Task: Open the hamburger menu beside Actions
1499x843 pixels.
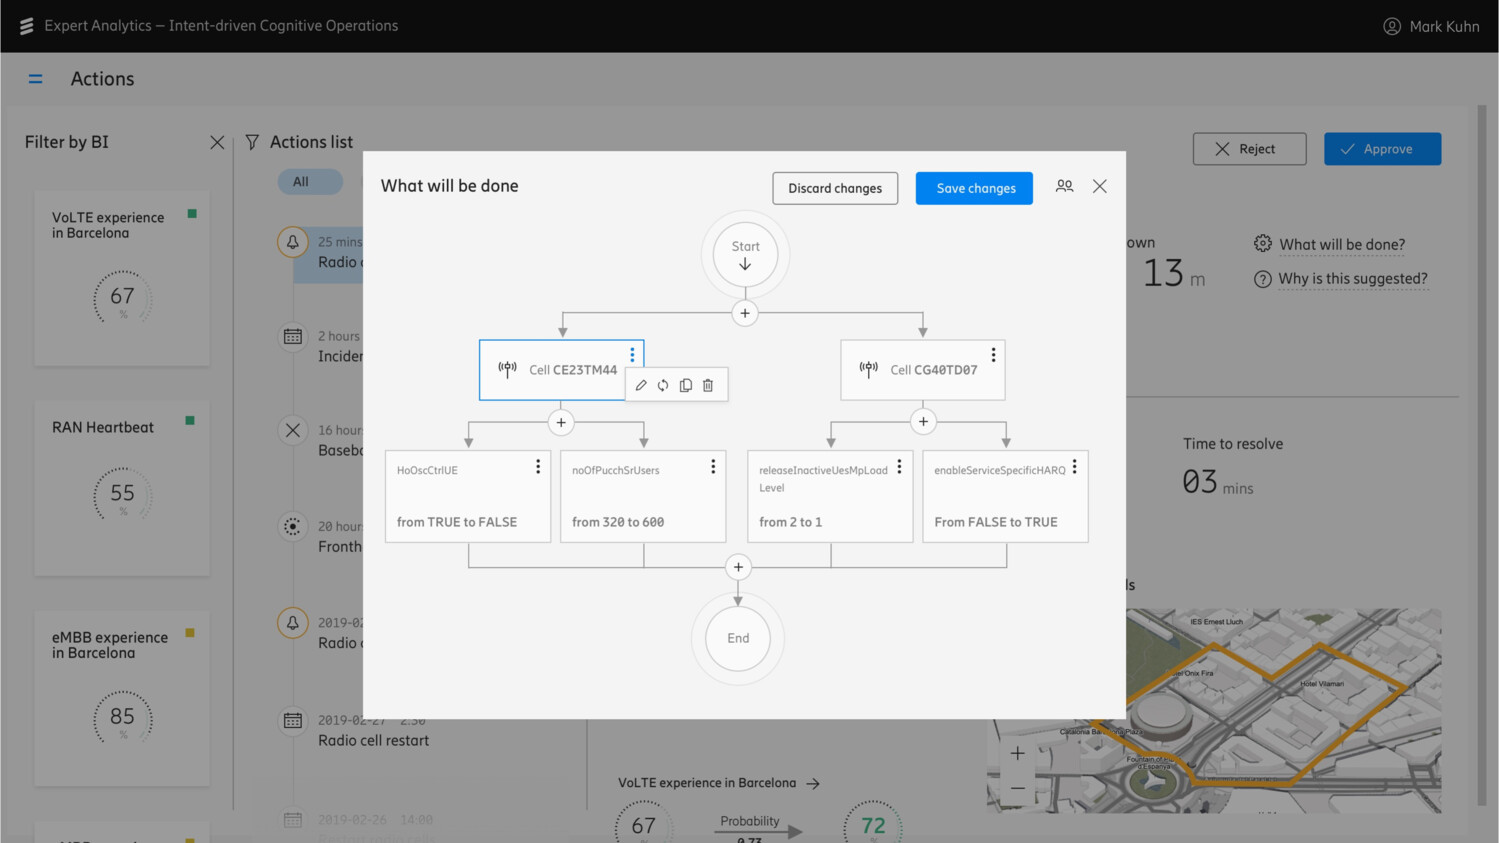Action: click(36, 78)
